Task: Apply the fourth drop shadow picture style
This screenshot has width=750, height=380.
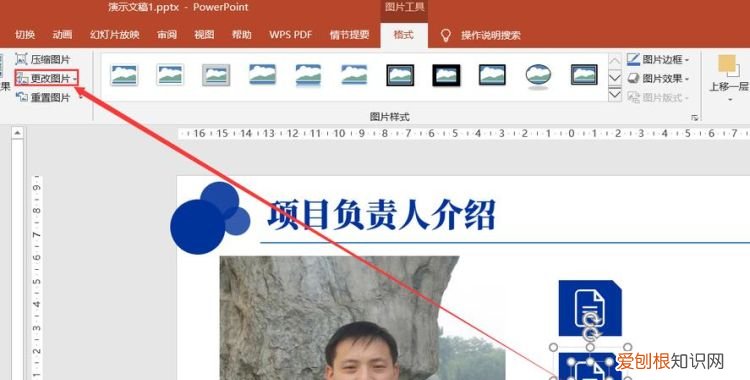Action: (x=263, y=75)
